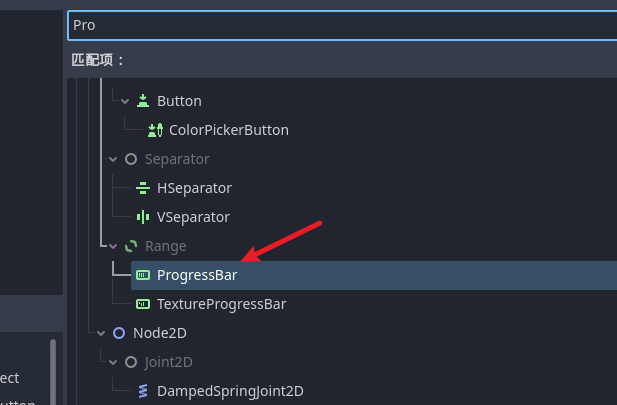Collapse the Button tree branch
This screenshot has height=405, width=617.
125,102
